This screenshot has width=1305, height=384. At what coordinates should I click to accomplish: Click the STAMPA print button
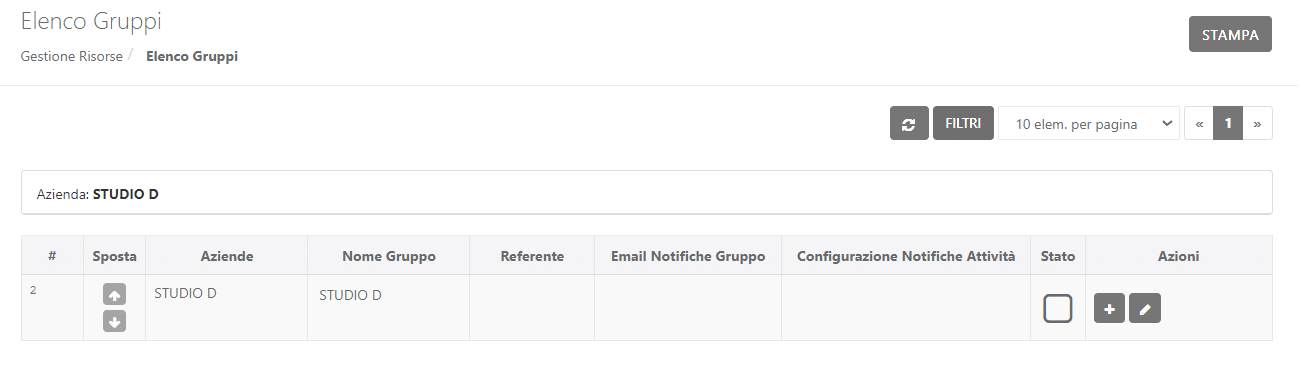1230,33
